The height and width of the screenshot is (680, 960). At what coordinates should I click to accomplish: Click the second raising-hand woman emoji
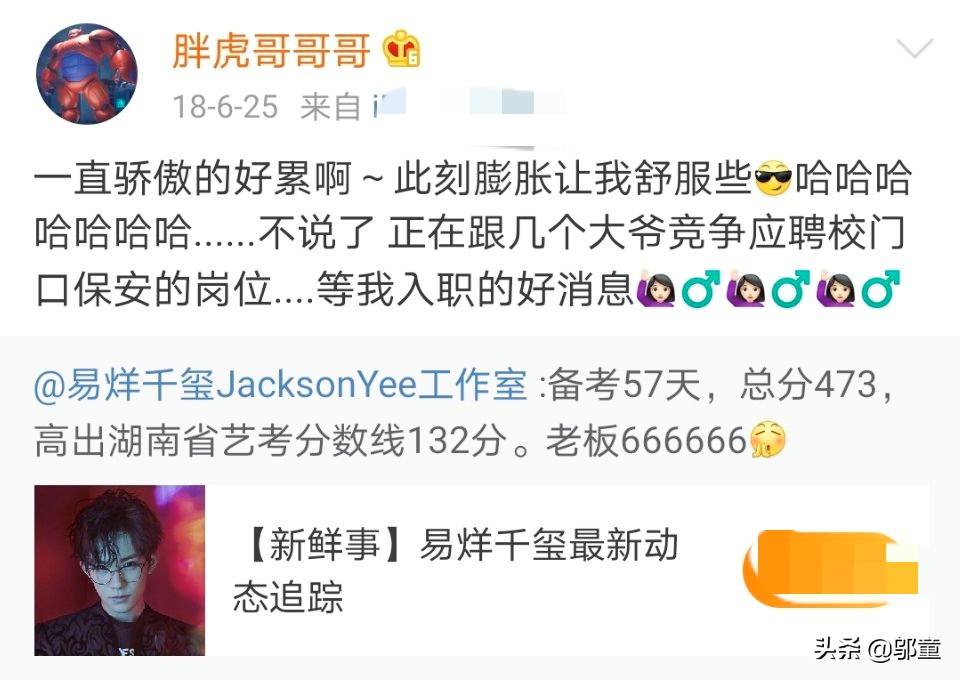point(745,288)
